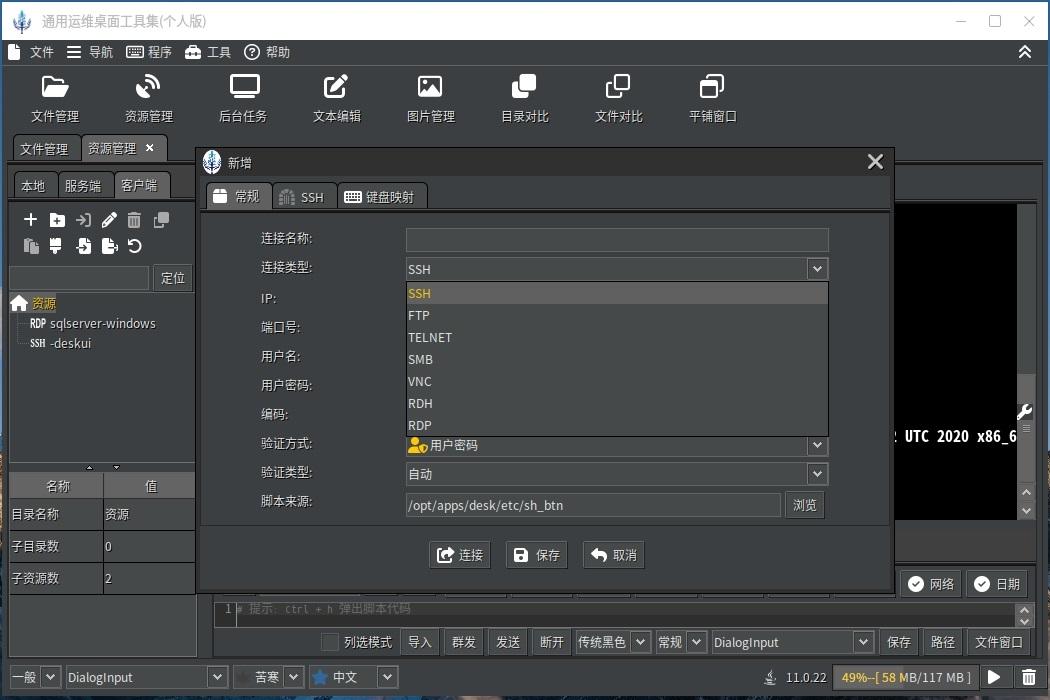This screenshot has height=700, width=1050.
Task: Select FTP from connection type list
Action: pos(617,316)
